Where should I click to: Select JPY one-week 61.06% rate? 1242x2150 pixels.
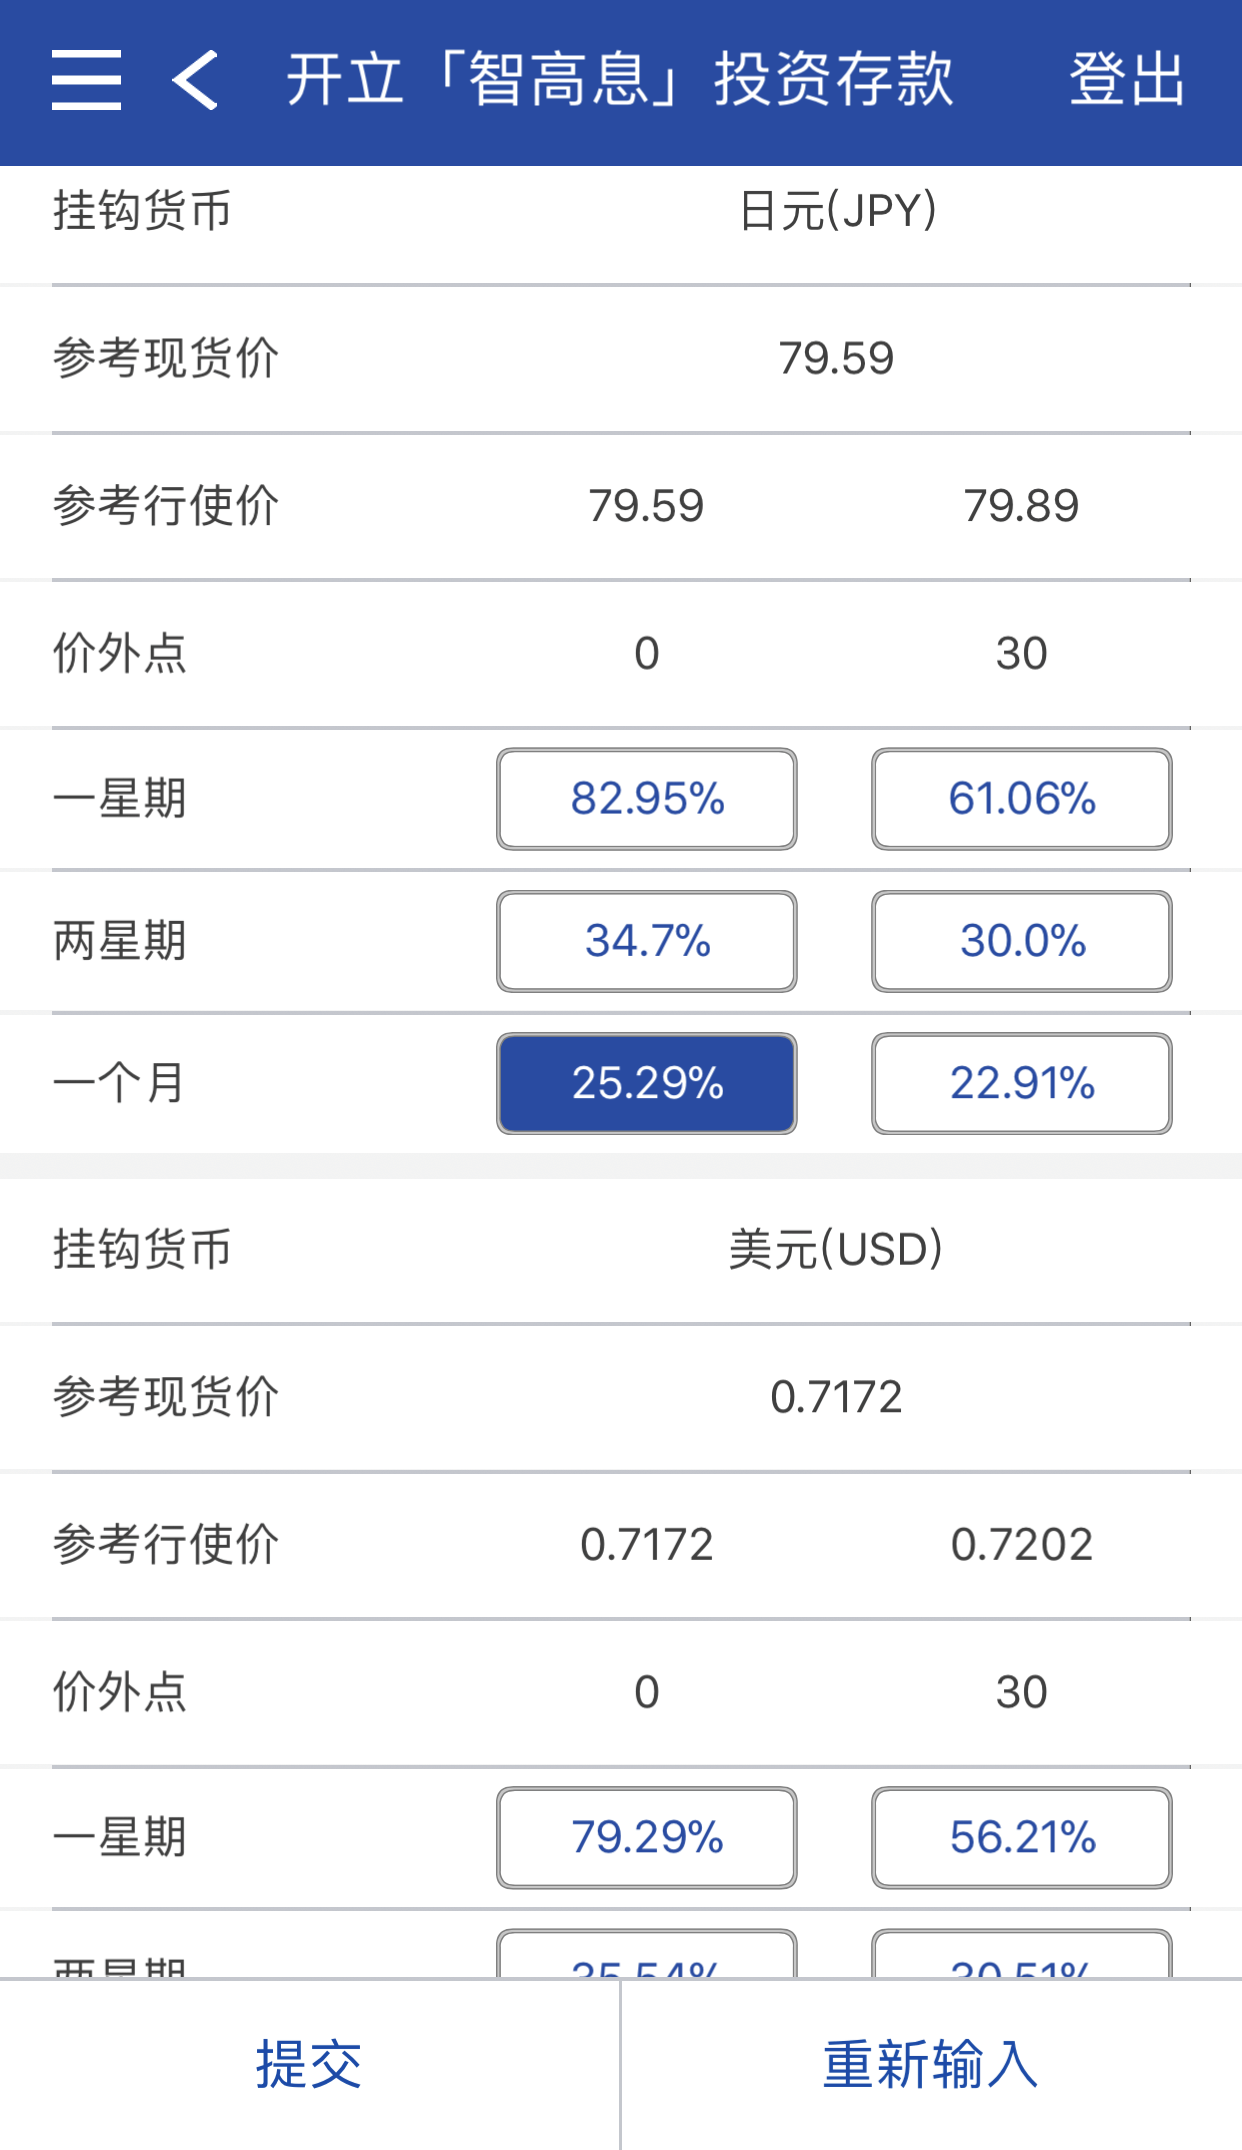[x=1021, y=799]
